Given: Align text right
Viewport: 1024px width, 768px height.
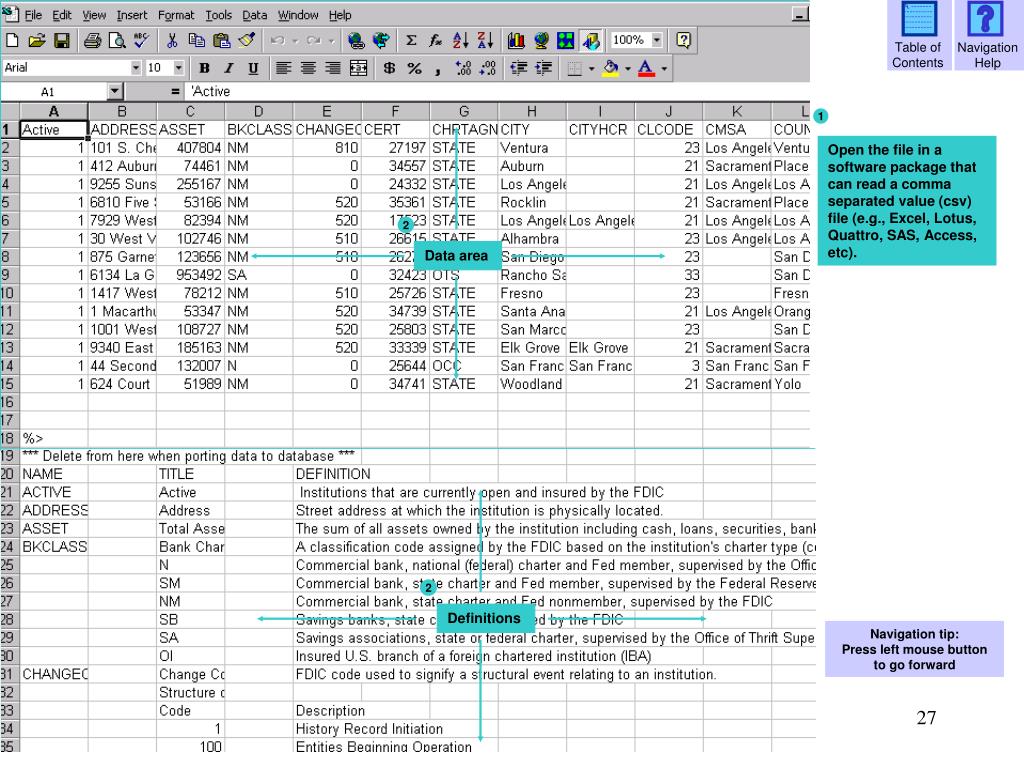Looking at the screenshot, I should [x=333, y=68].
